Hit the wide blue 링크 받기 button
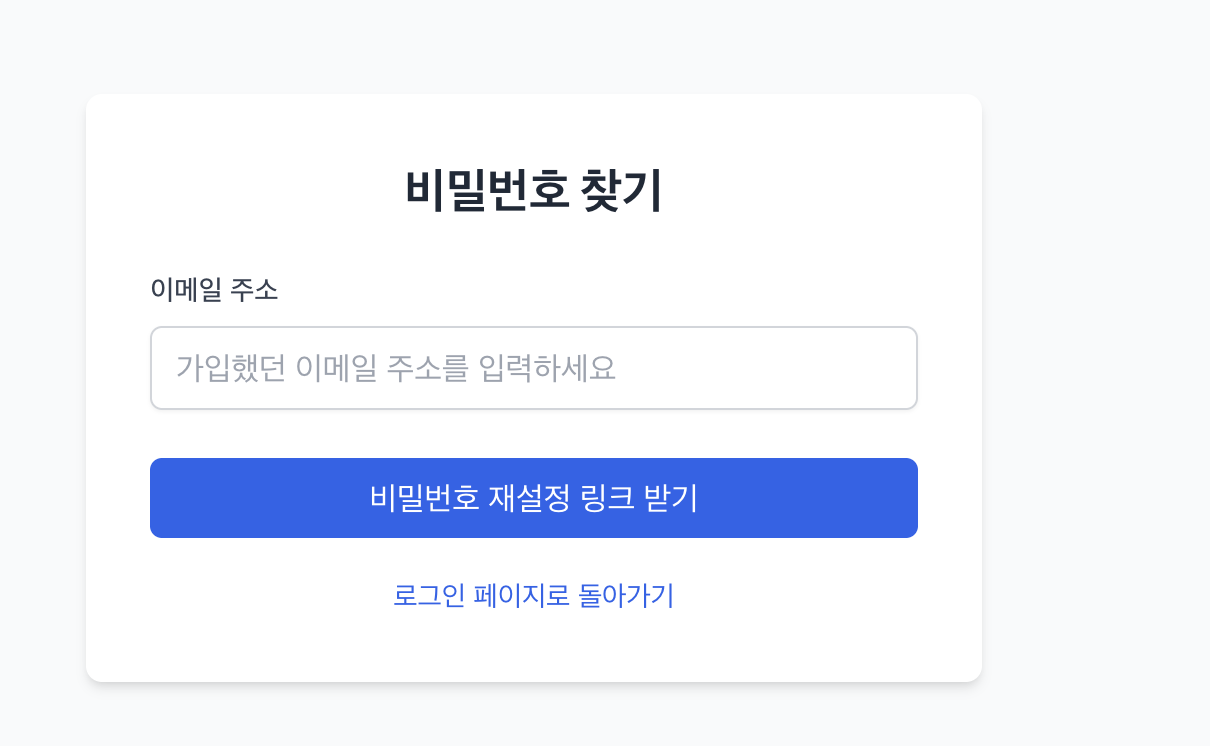 tap(533, 498)
